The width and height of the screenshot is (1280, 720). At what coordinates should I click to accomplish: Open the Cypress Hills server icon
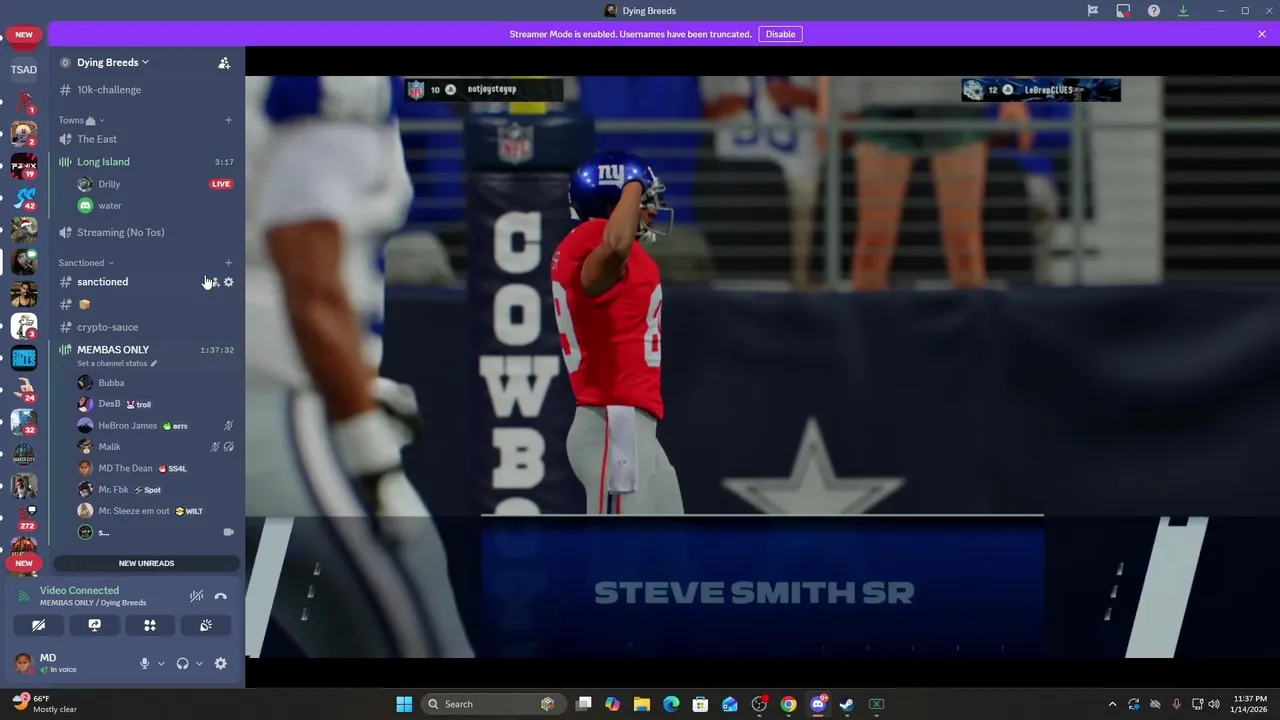coord(24,358)
